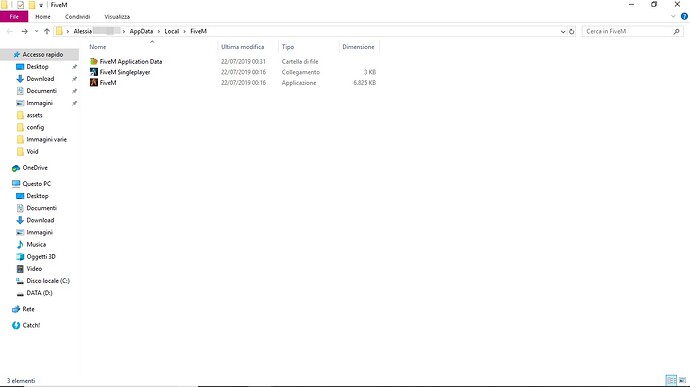Open Documenti under Accesso rapido

41,91
